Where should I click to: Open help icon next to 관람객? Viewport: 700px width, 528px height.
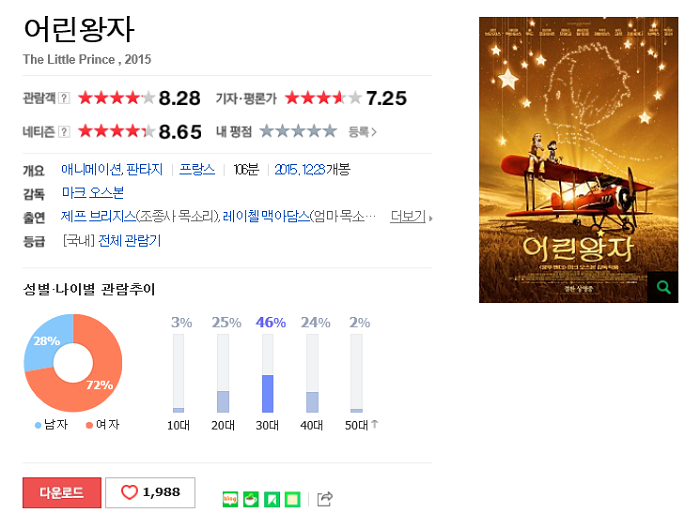[x=64, y=98]
